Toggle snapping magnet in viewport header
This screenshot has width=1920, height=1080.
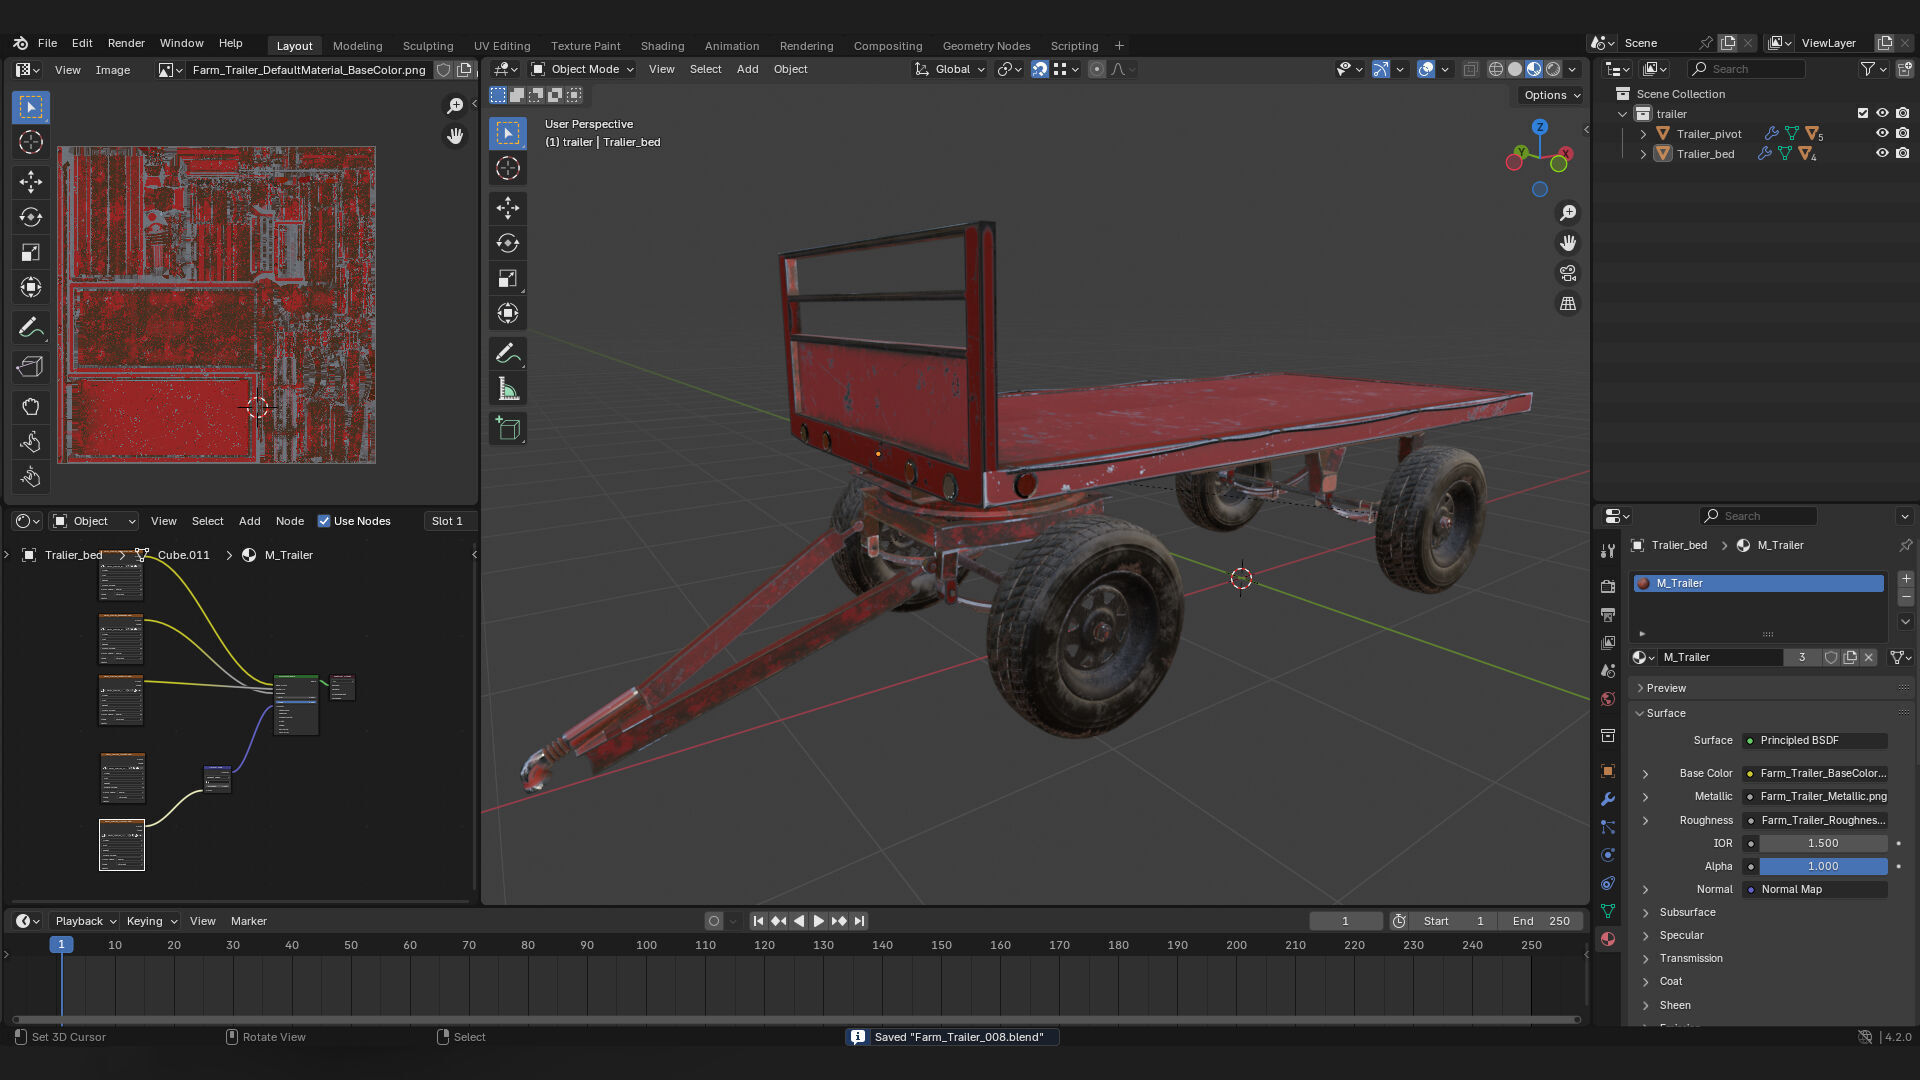(1040, 69)
